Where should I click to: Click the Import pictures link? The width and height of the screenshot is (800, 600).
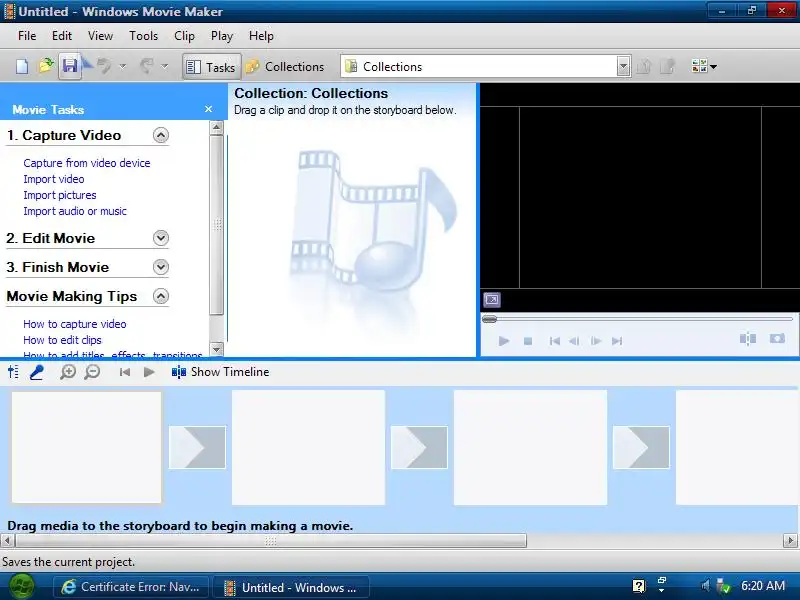(x=60, y=195)
